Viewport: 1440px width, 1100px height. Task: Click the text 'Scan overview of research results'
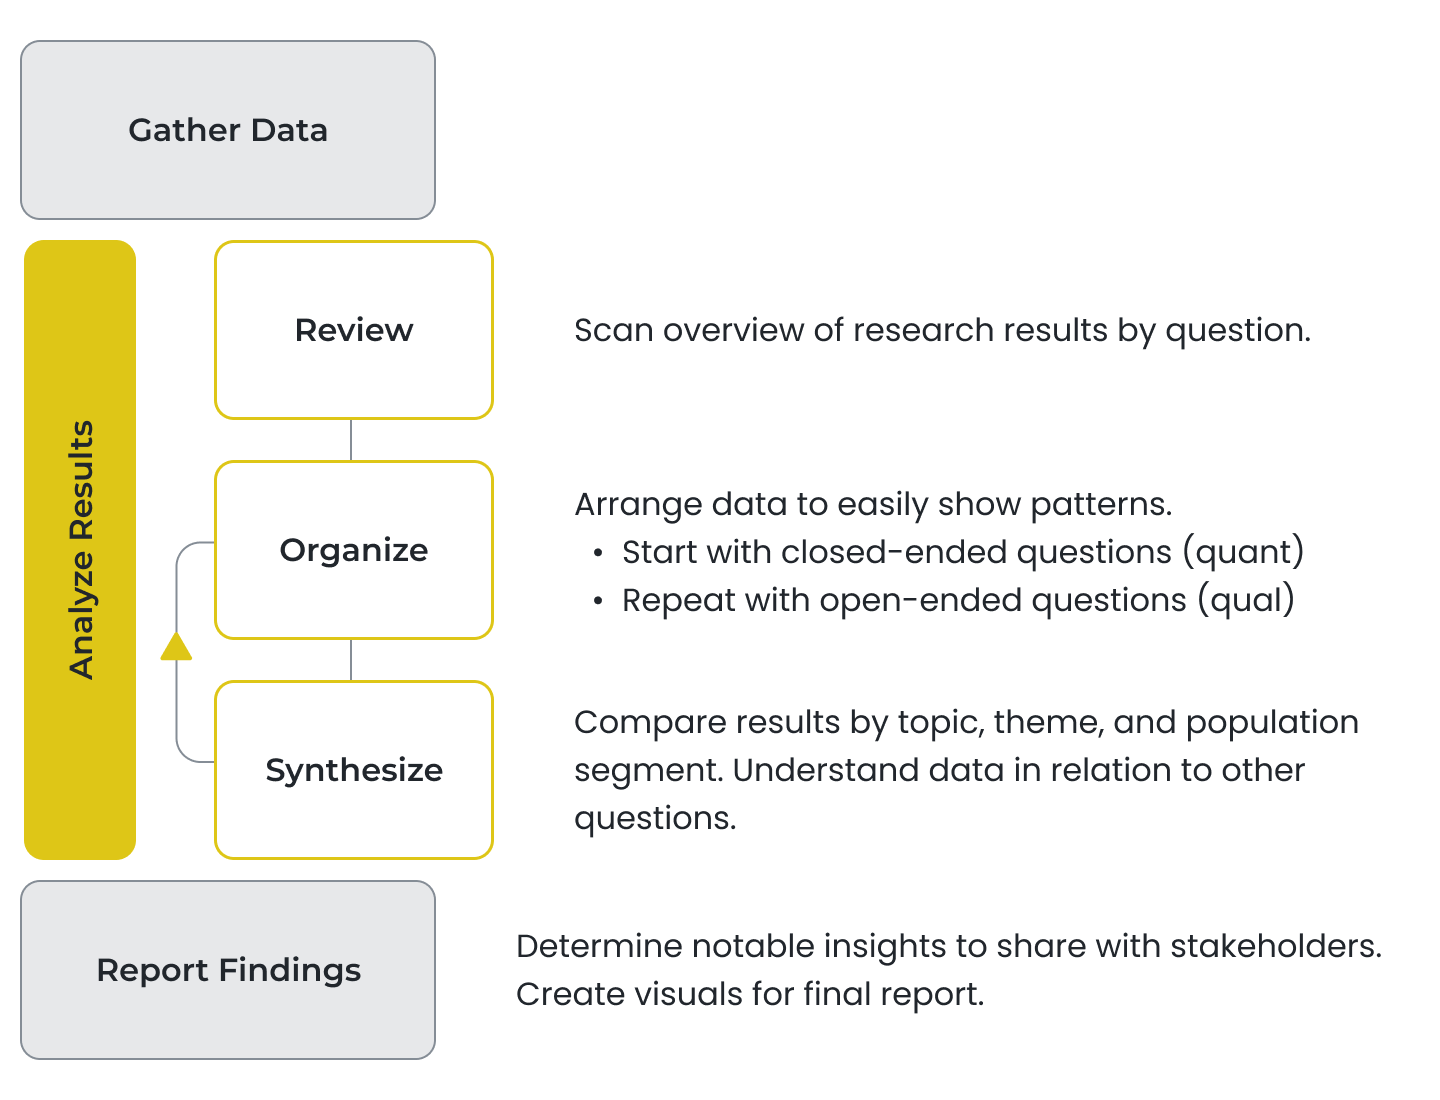click(x=841, y=330)
